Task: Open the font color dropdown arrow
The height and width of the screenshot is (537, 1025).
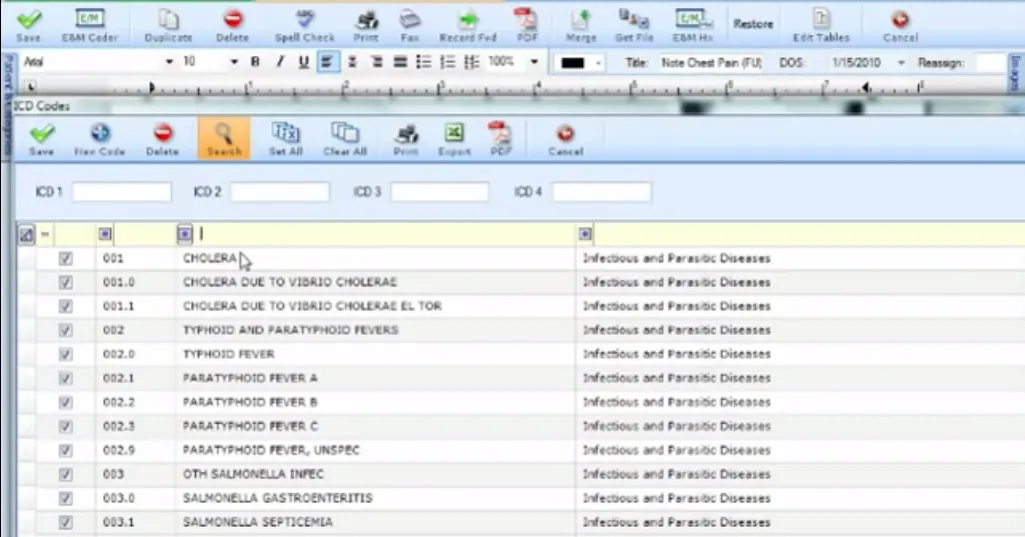Action: tap(597, 63)
